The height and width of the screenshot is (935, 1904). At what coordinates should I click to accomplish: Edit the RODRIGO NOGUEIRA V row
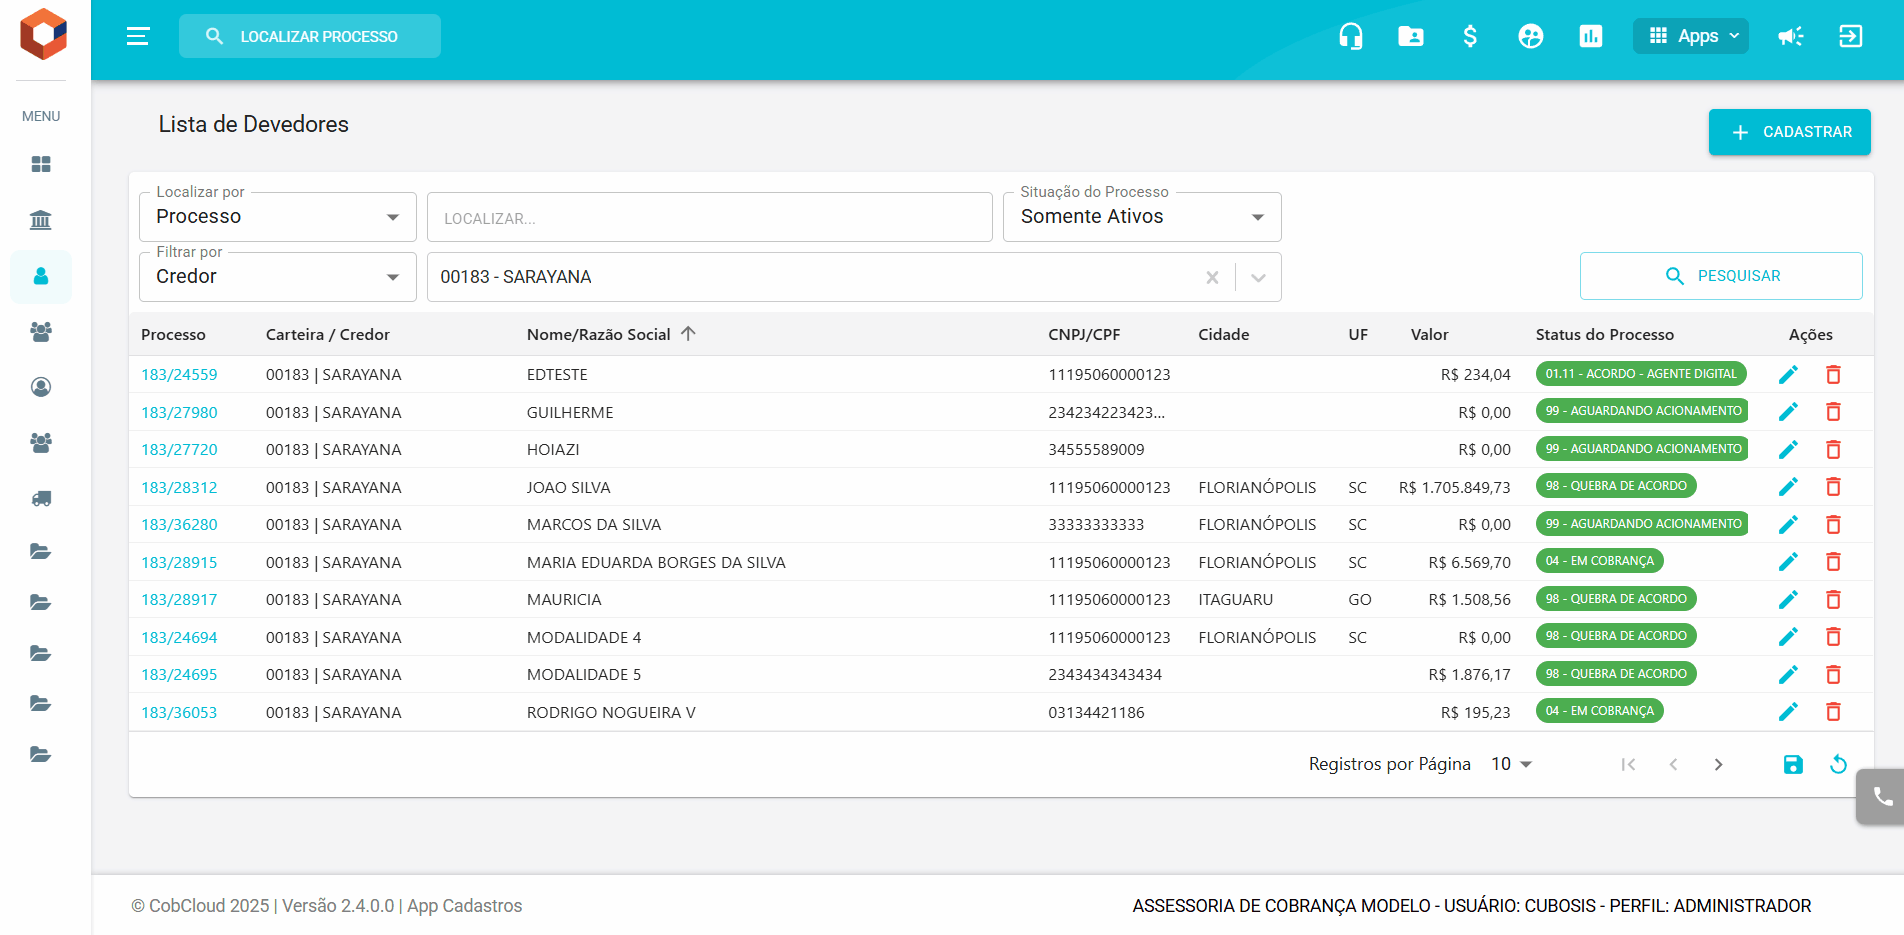1788,711
